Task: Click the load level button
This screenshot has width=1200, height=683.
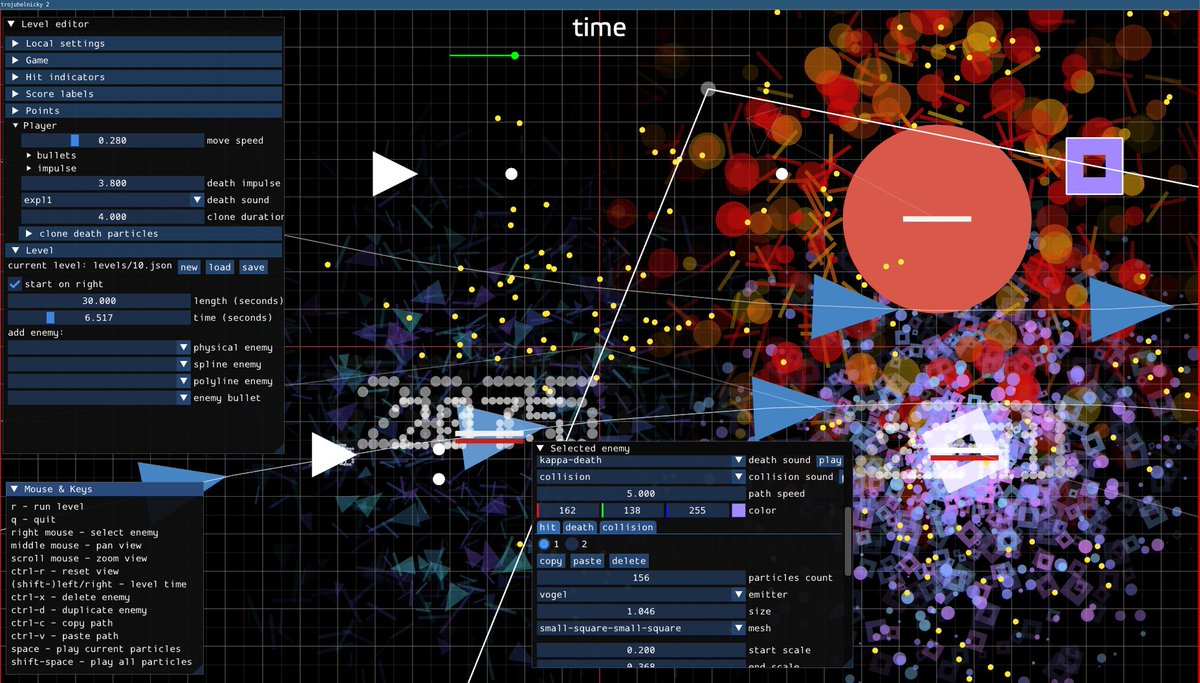Action: click(220, 267)
